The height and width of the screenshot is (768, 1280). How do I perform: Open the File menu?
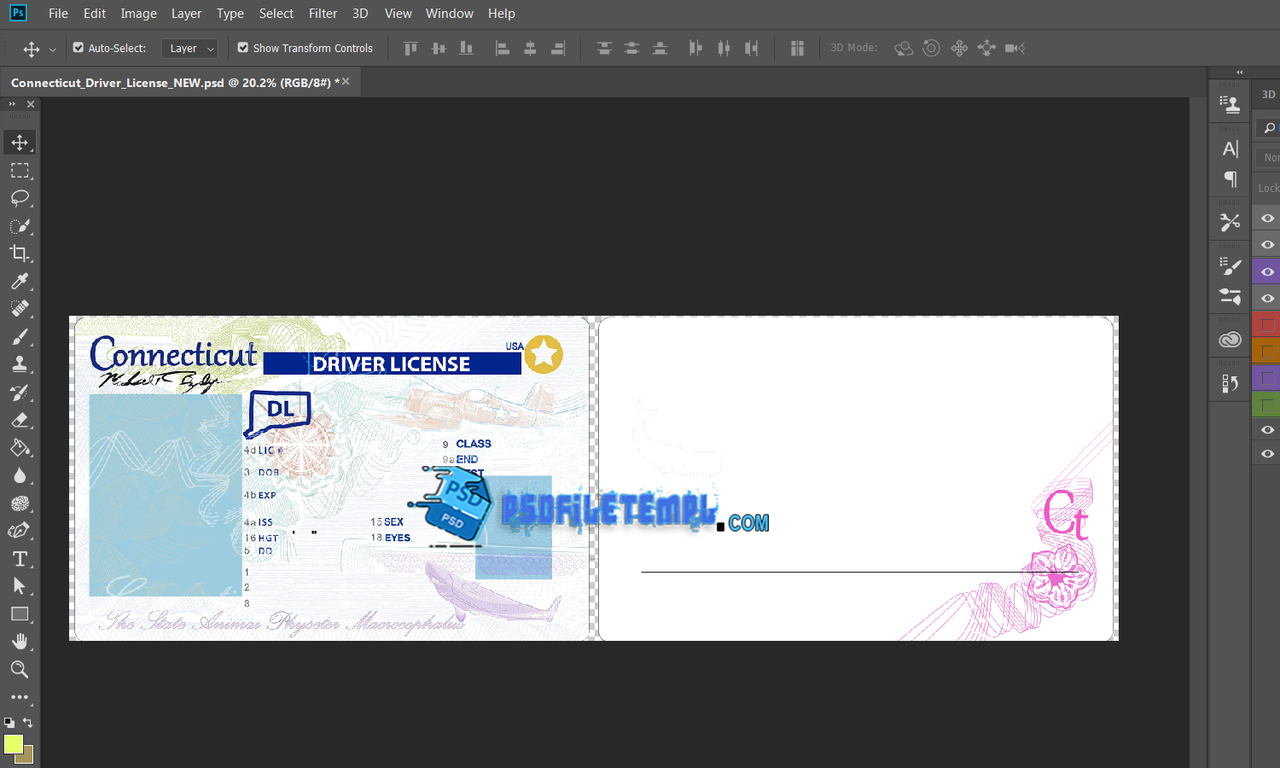click(58, 13)
